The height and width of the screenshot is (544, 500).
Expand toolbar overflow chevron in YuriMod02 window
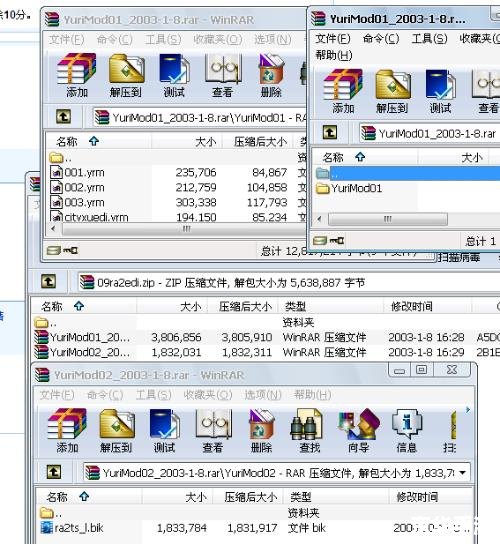(x=468, y=410)
